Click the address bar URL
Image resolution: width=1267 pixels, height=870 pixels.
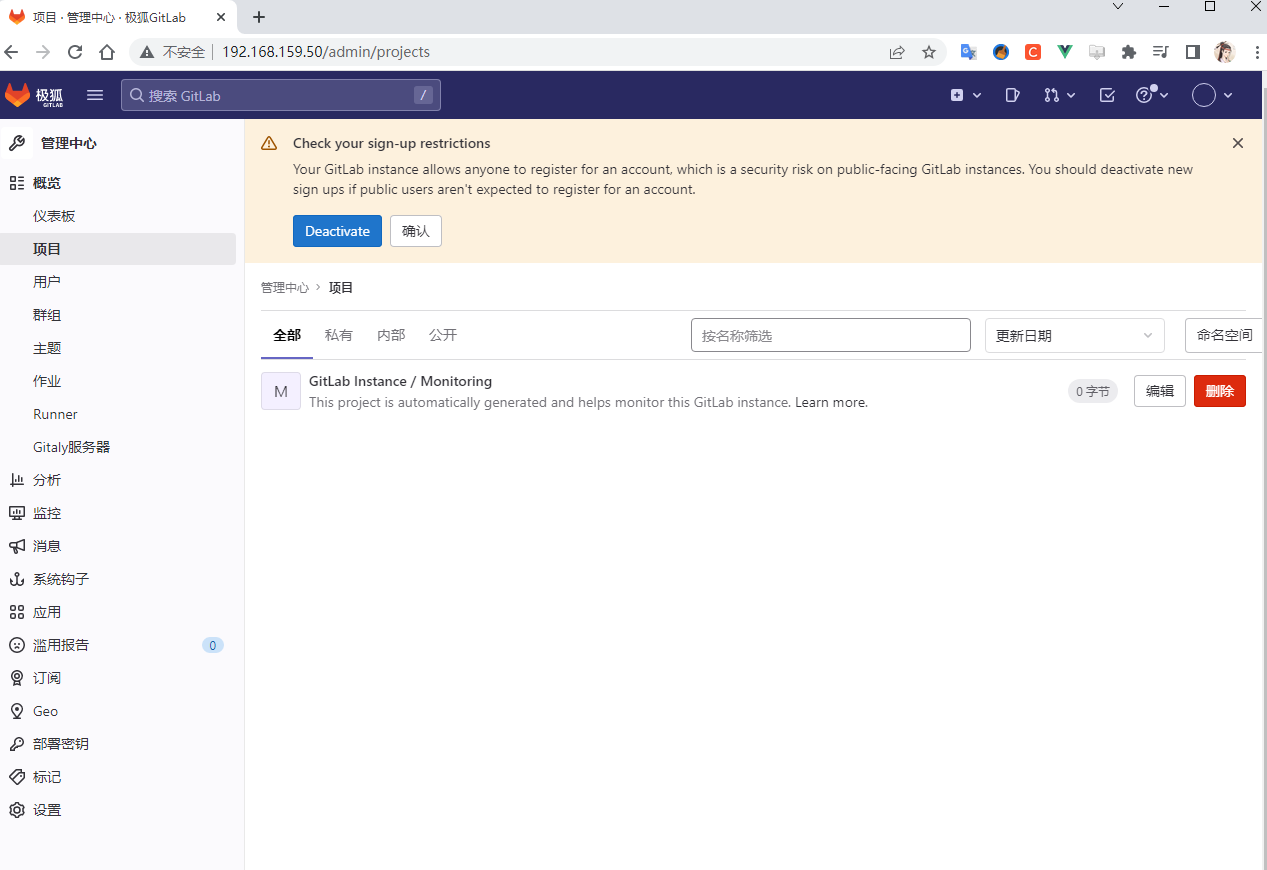tap(326, 52)
